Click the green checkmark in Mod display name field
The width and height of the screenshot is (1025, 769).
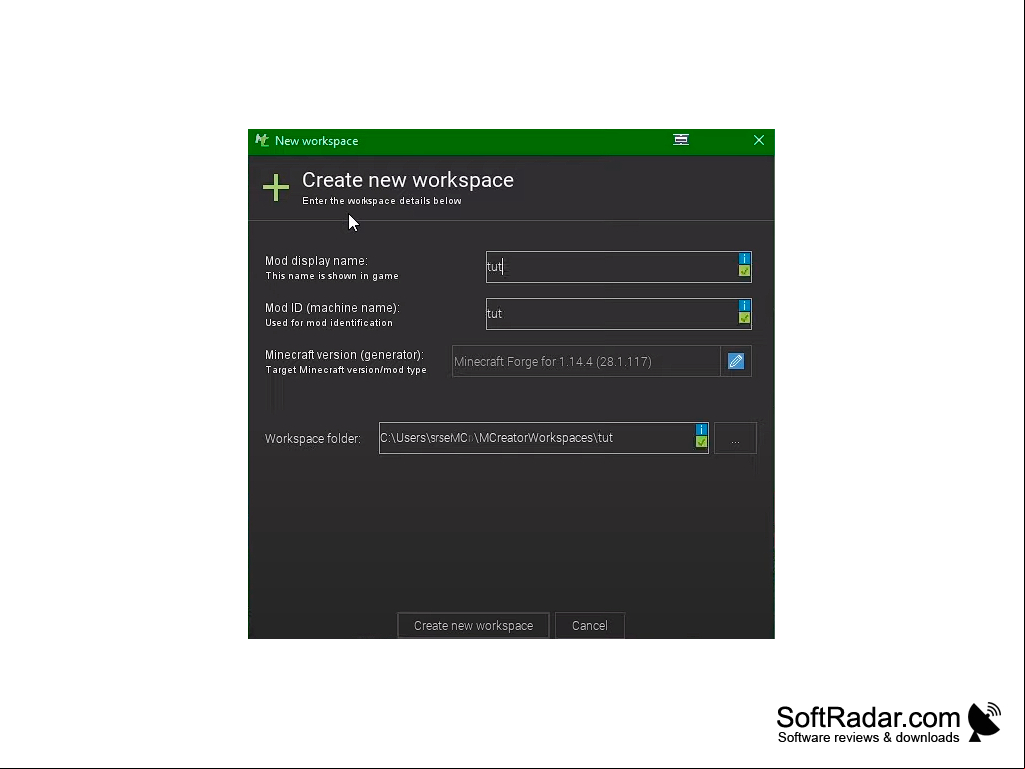744,271
